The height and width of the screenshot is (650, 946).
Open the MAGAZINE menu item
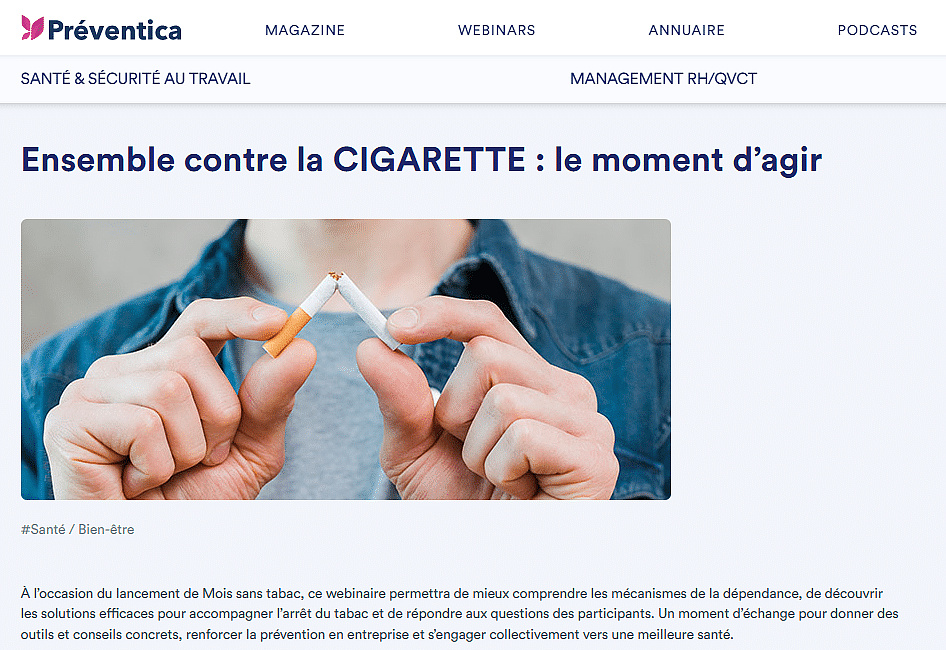click(305, 30)
